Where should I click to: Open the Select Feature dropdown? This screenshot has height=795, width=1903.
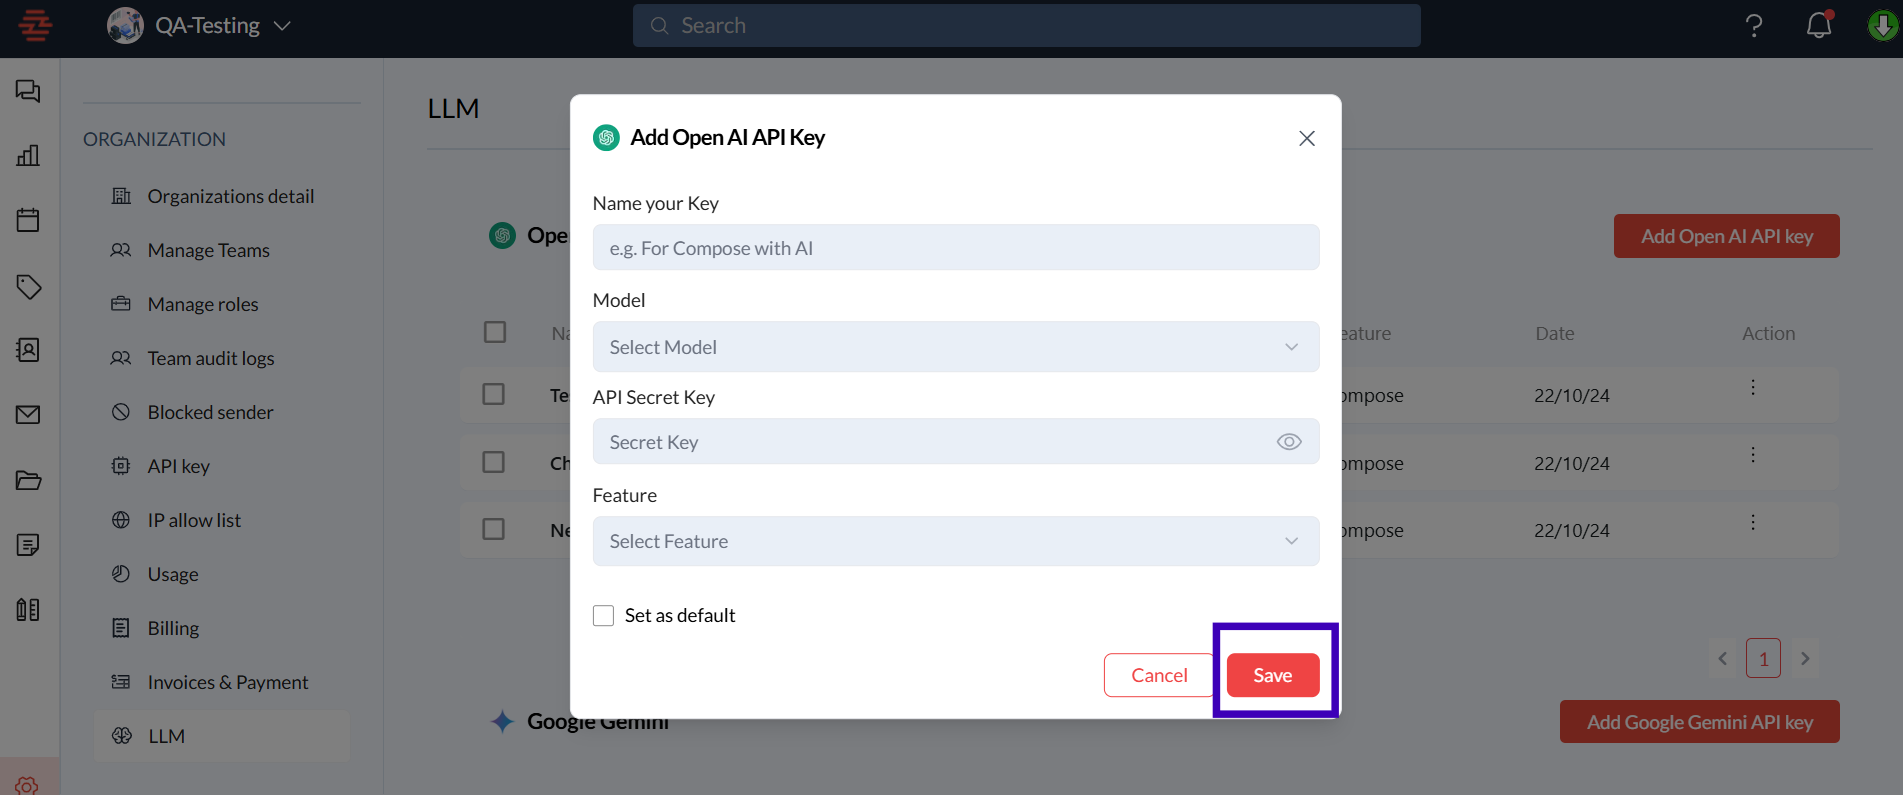(955, 541)
